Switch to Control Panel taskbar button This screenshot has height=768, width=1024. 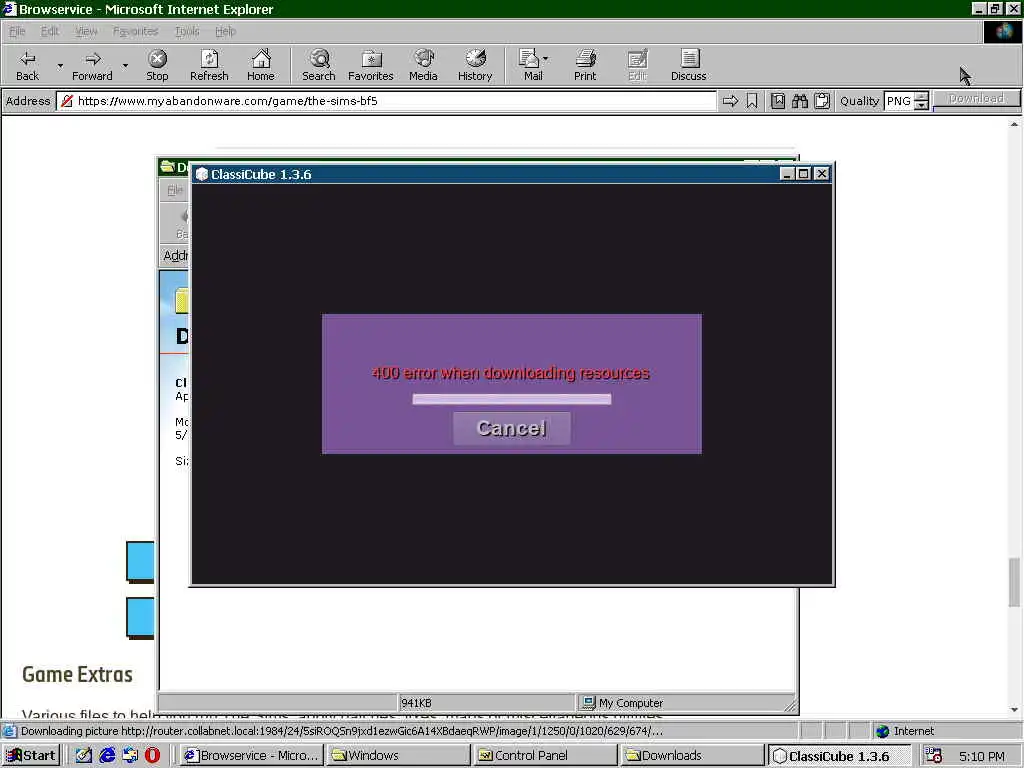[545, 756]
